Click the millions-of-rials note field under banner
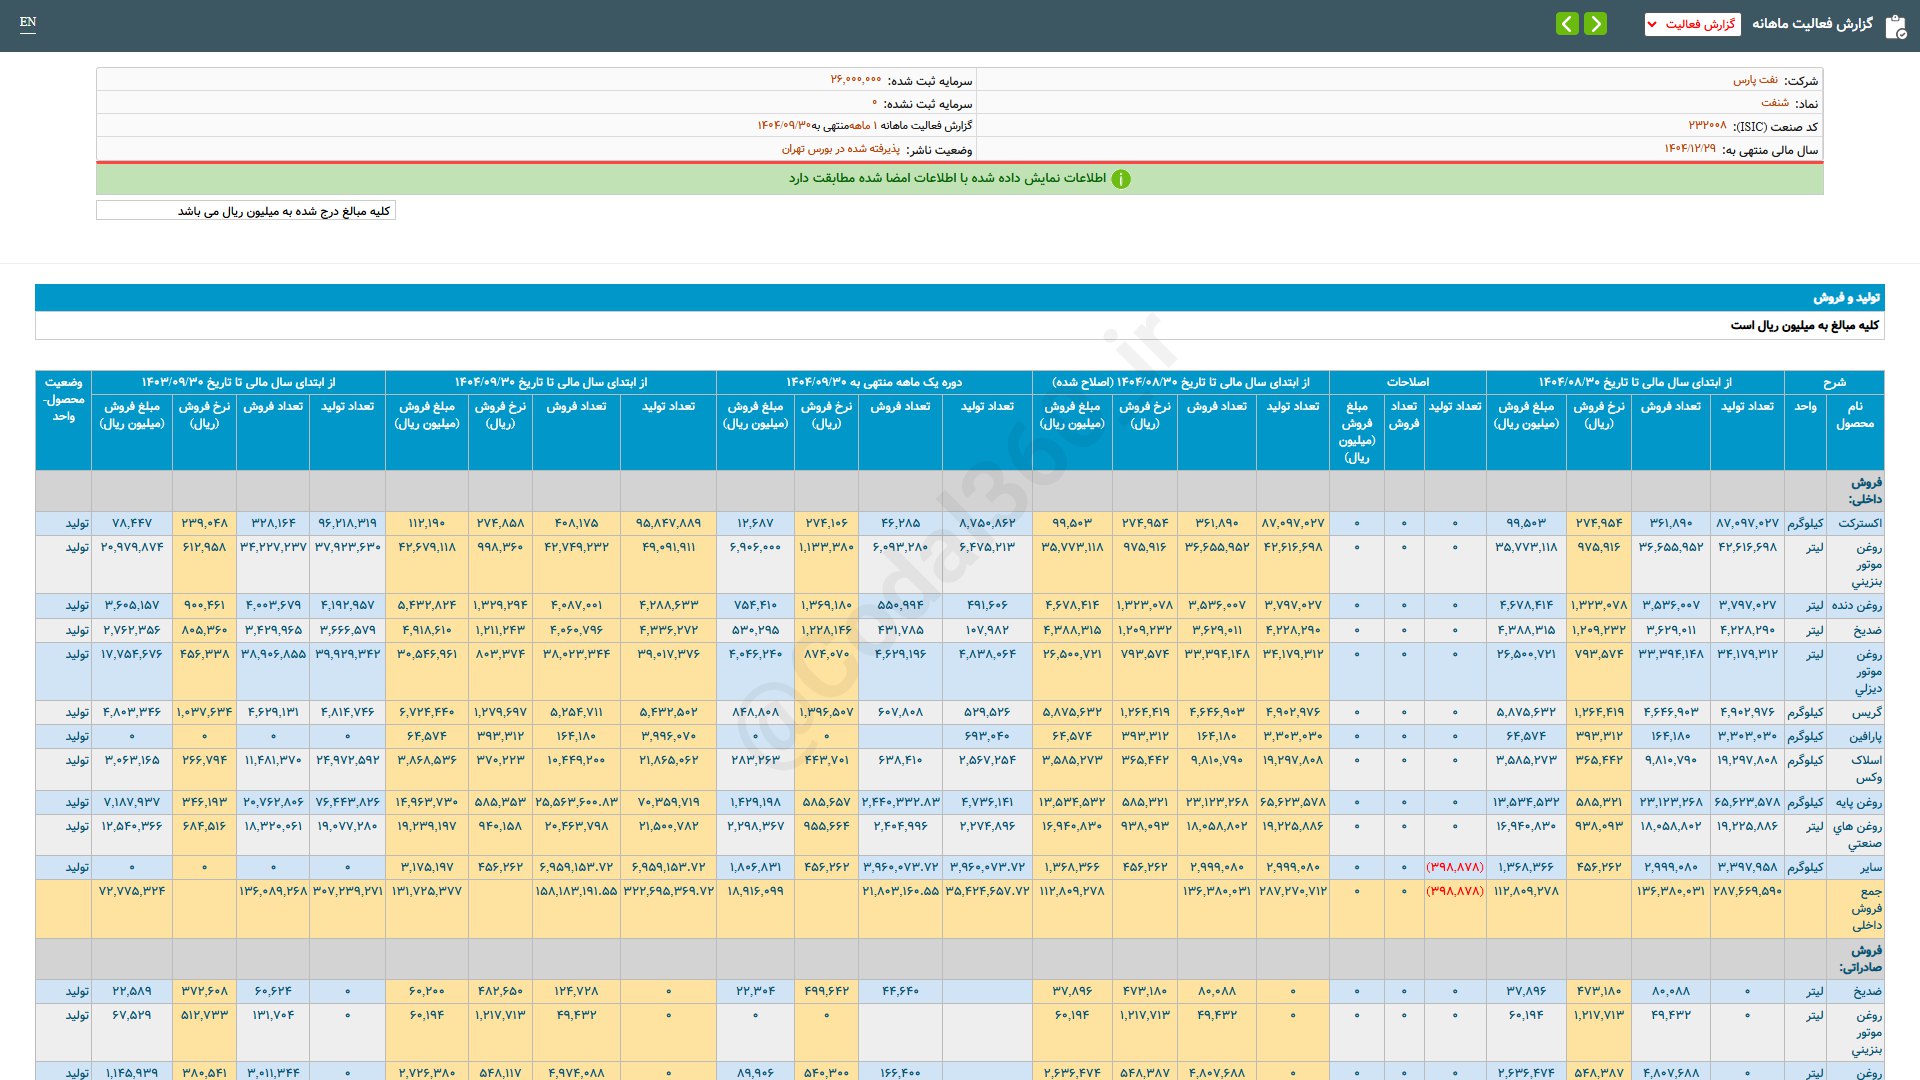The height and width of the screenshot is (1080, 1920). (x=246, y=211)
